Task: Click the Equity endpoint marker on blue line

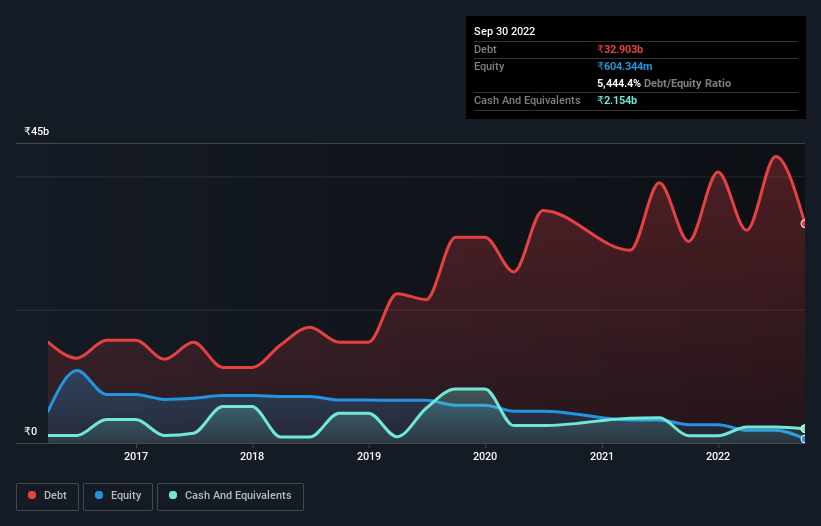Action: 804,439
